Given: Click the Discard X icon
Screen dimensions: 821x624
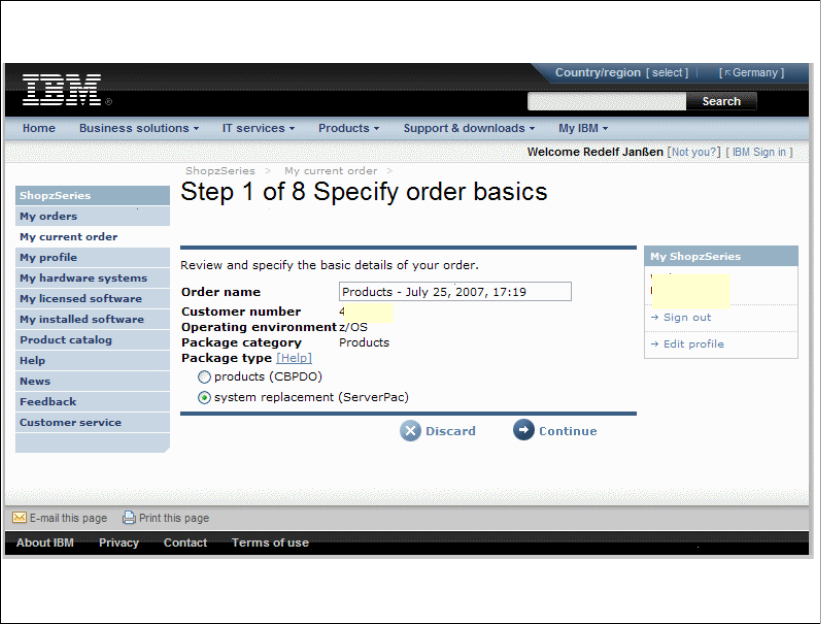Looking at the screenshot, I should [x=410, y=431].
